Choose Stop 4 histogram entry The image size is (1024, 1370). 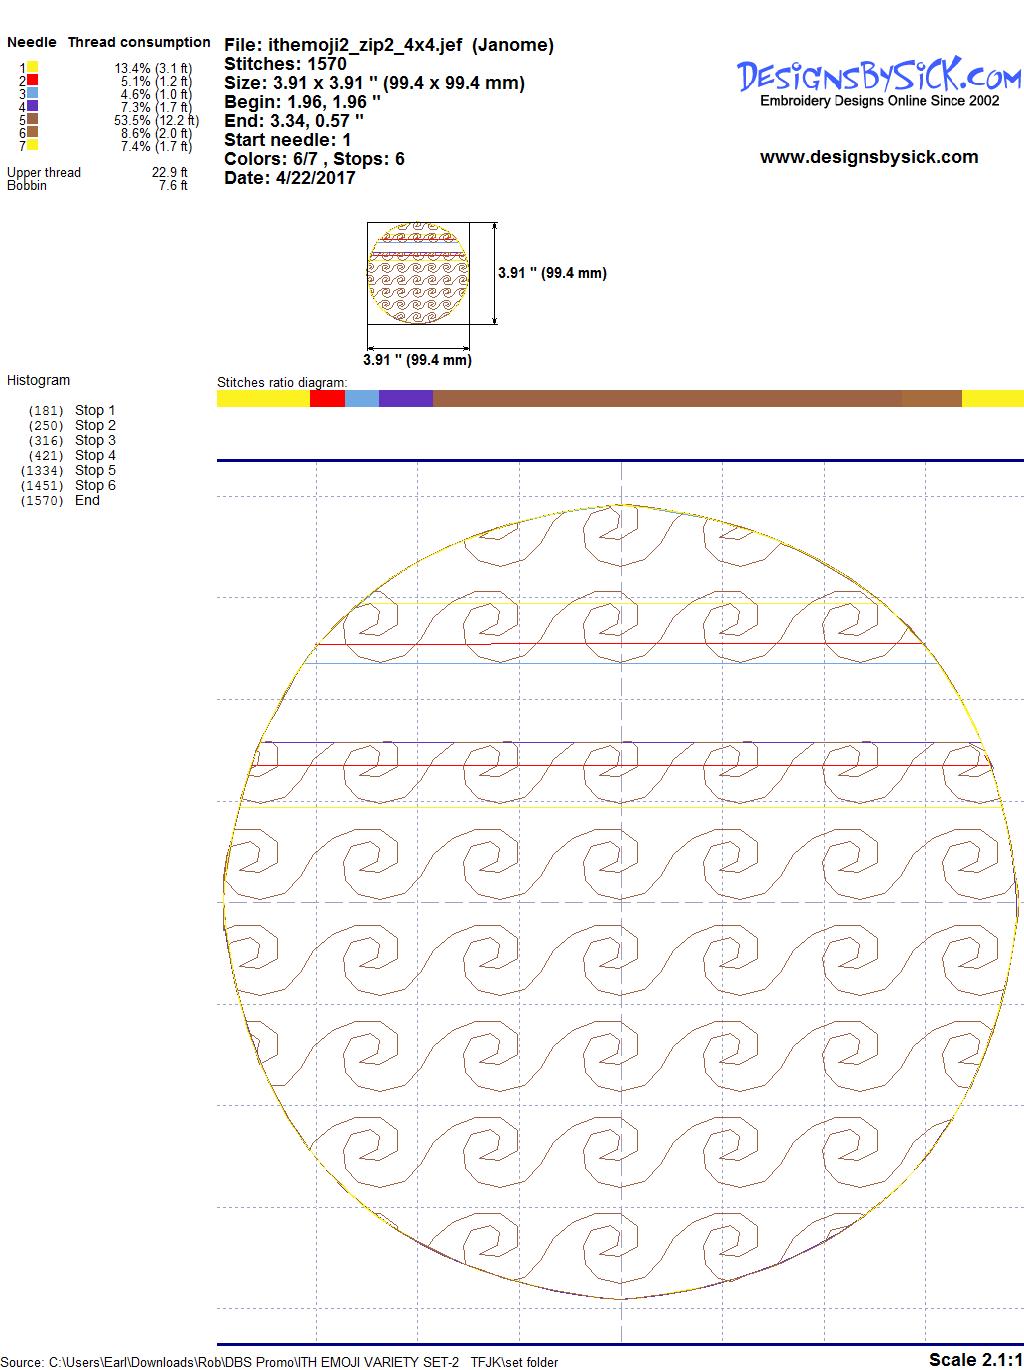95,455
